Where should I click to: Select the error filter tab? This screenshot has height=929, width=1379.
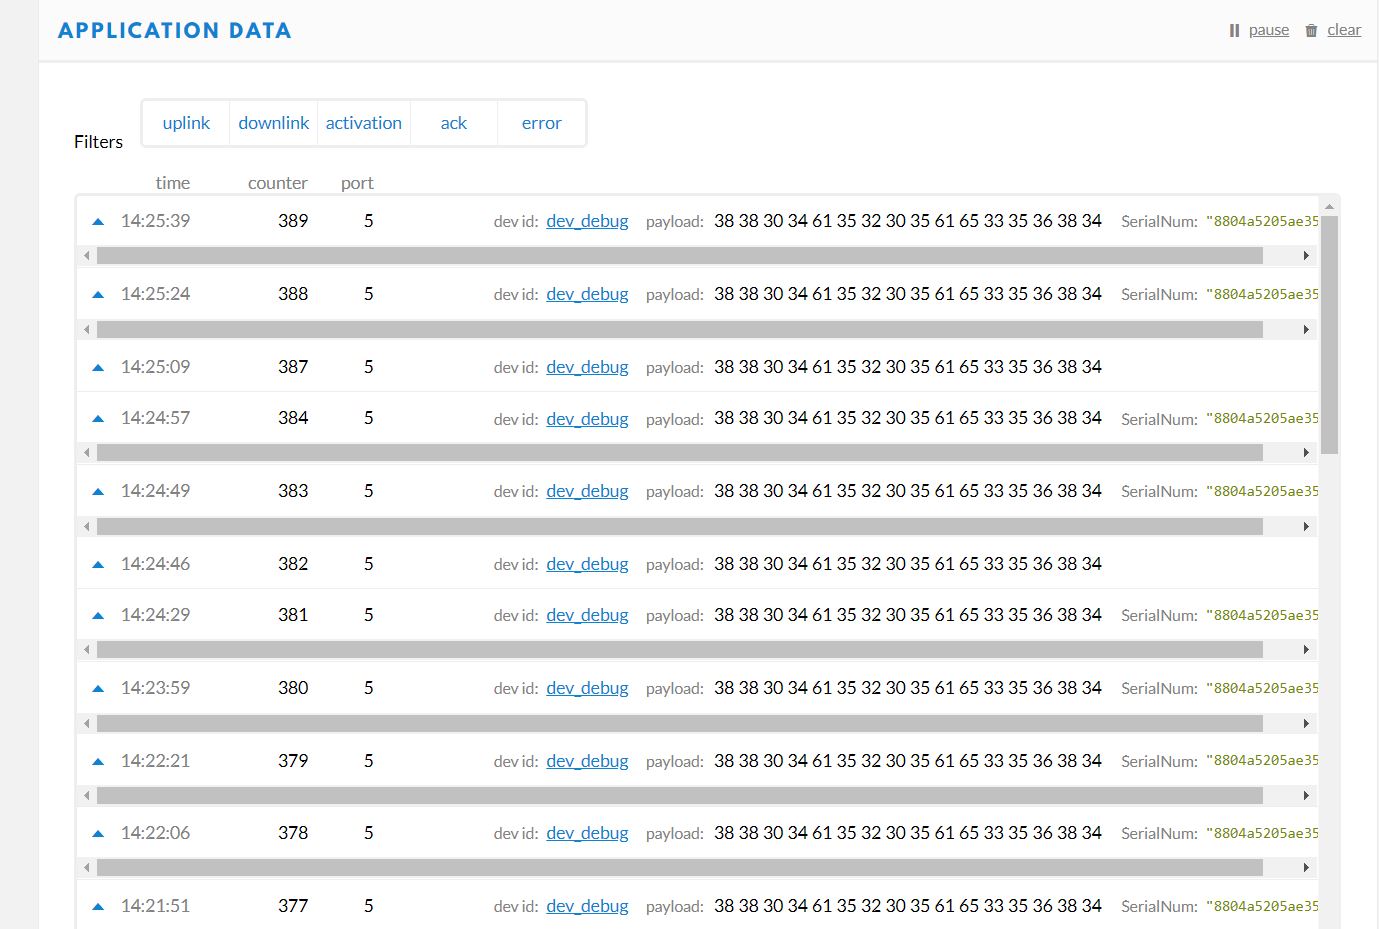click(541, 122)
